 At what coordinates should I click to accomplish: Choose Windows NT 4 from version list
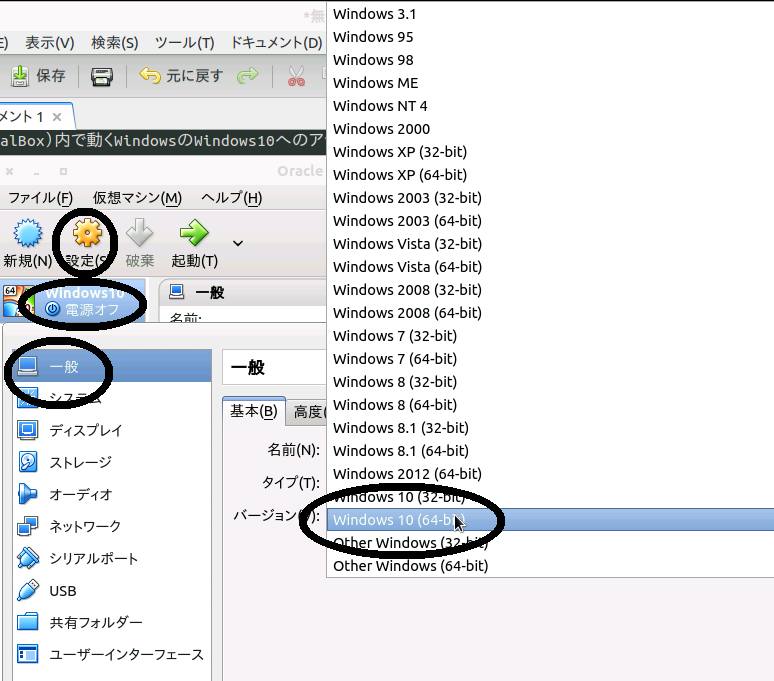click(x=550, y=106)
